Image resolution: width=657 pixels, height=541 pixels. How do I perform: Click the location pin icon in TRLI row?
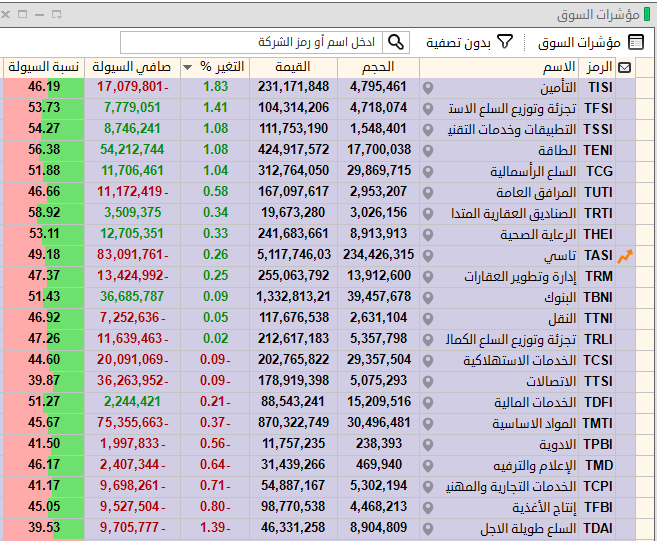pyautogui.click(x=427, y=340)
